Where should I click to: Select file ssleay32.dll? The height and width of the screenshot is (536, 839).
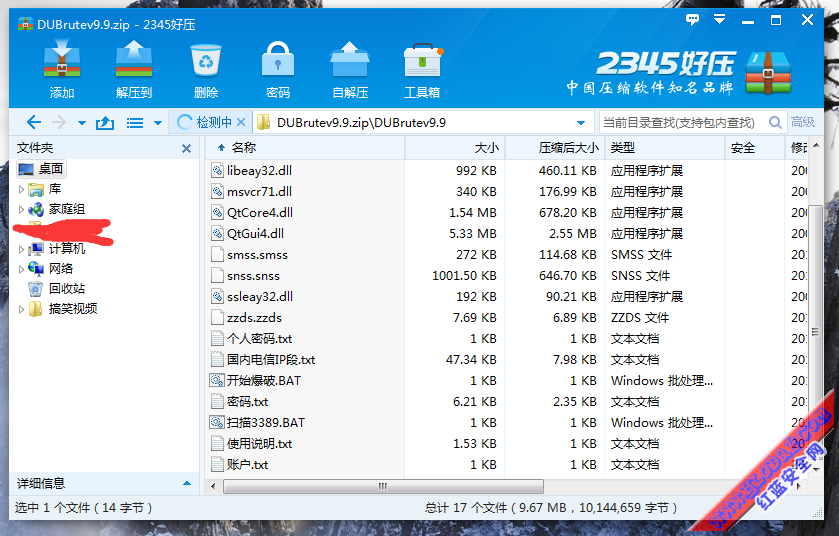click(x=260, y=297)
